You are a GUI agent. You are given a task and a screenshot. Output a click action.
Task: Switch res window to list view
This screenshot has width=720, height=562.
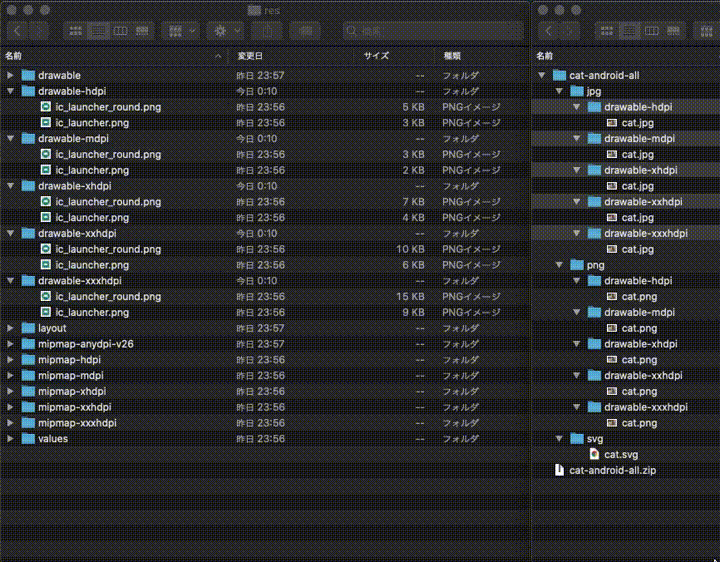pyautogui.click(x=98, y=31)
